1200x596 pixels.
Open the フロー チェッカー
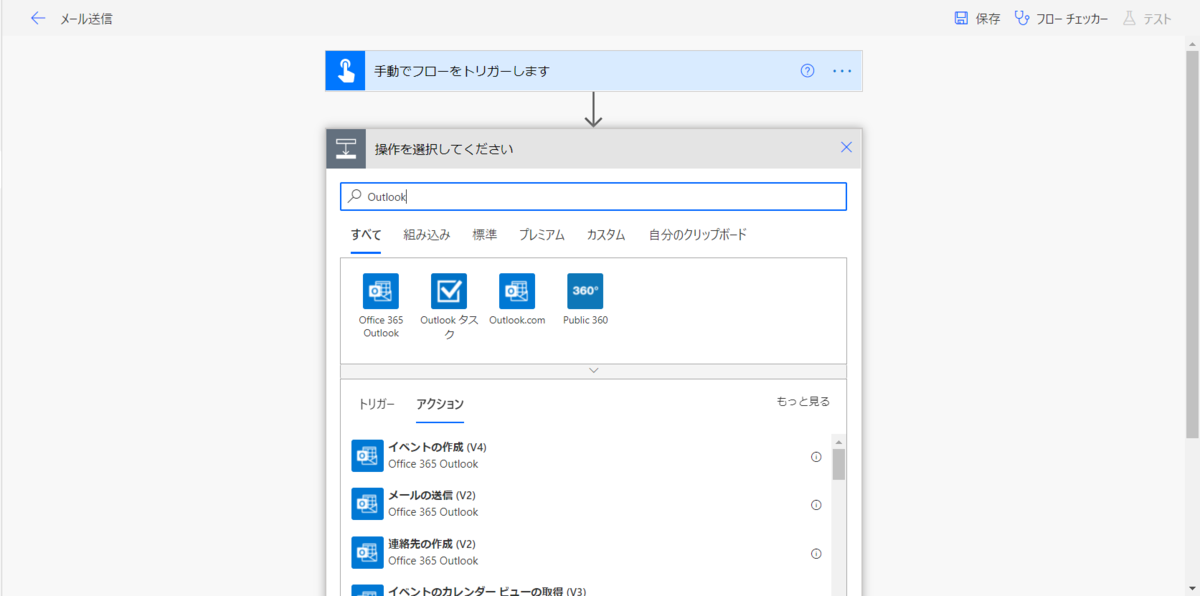(x=1060, y=18)
